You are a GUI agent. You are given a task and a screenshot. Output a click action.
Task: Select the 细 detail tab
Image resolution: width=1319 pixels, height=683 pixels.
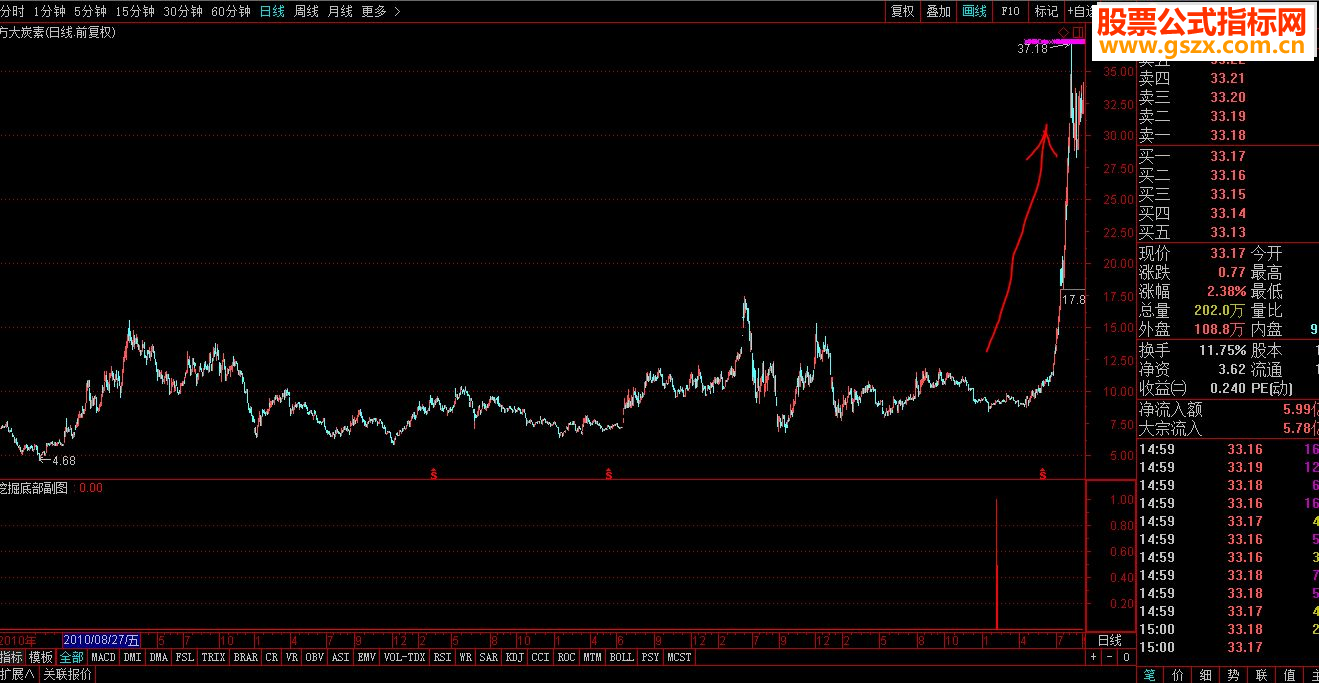pos(1206,675)
